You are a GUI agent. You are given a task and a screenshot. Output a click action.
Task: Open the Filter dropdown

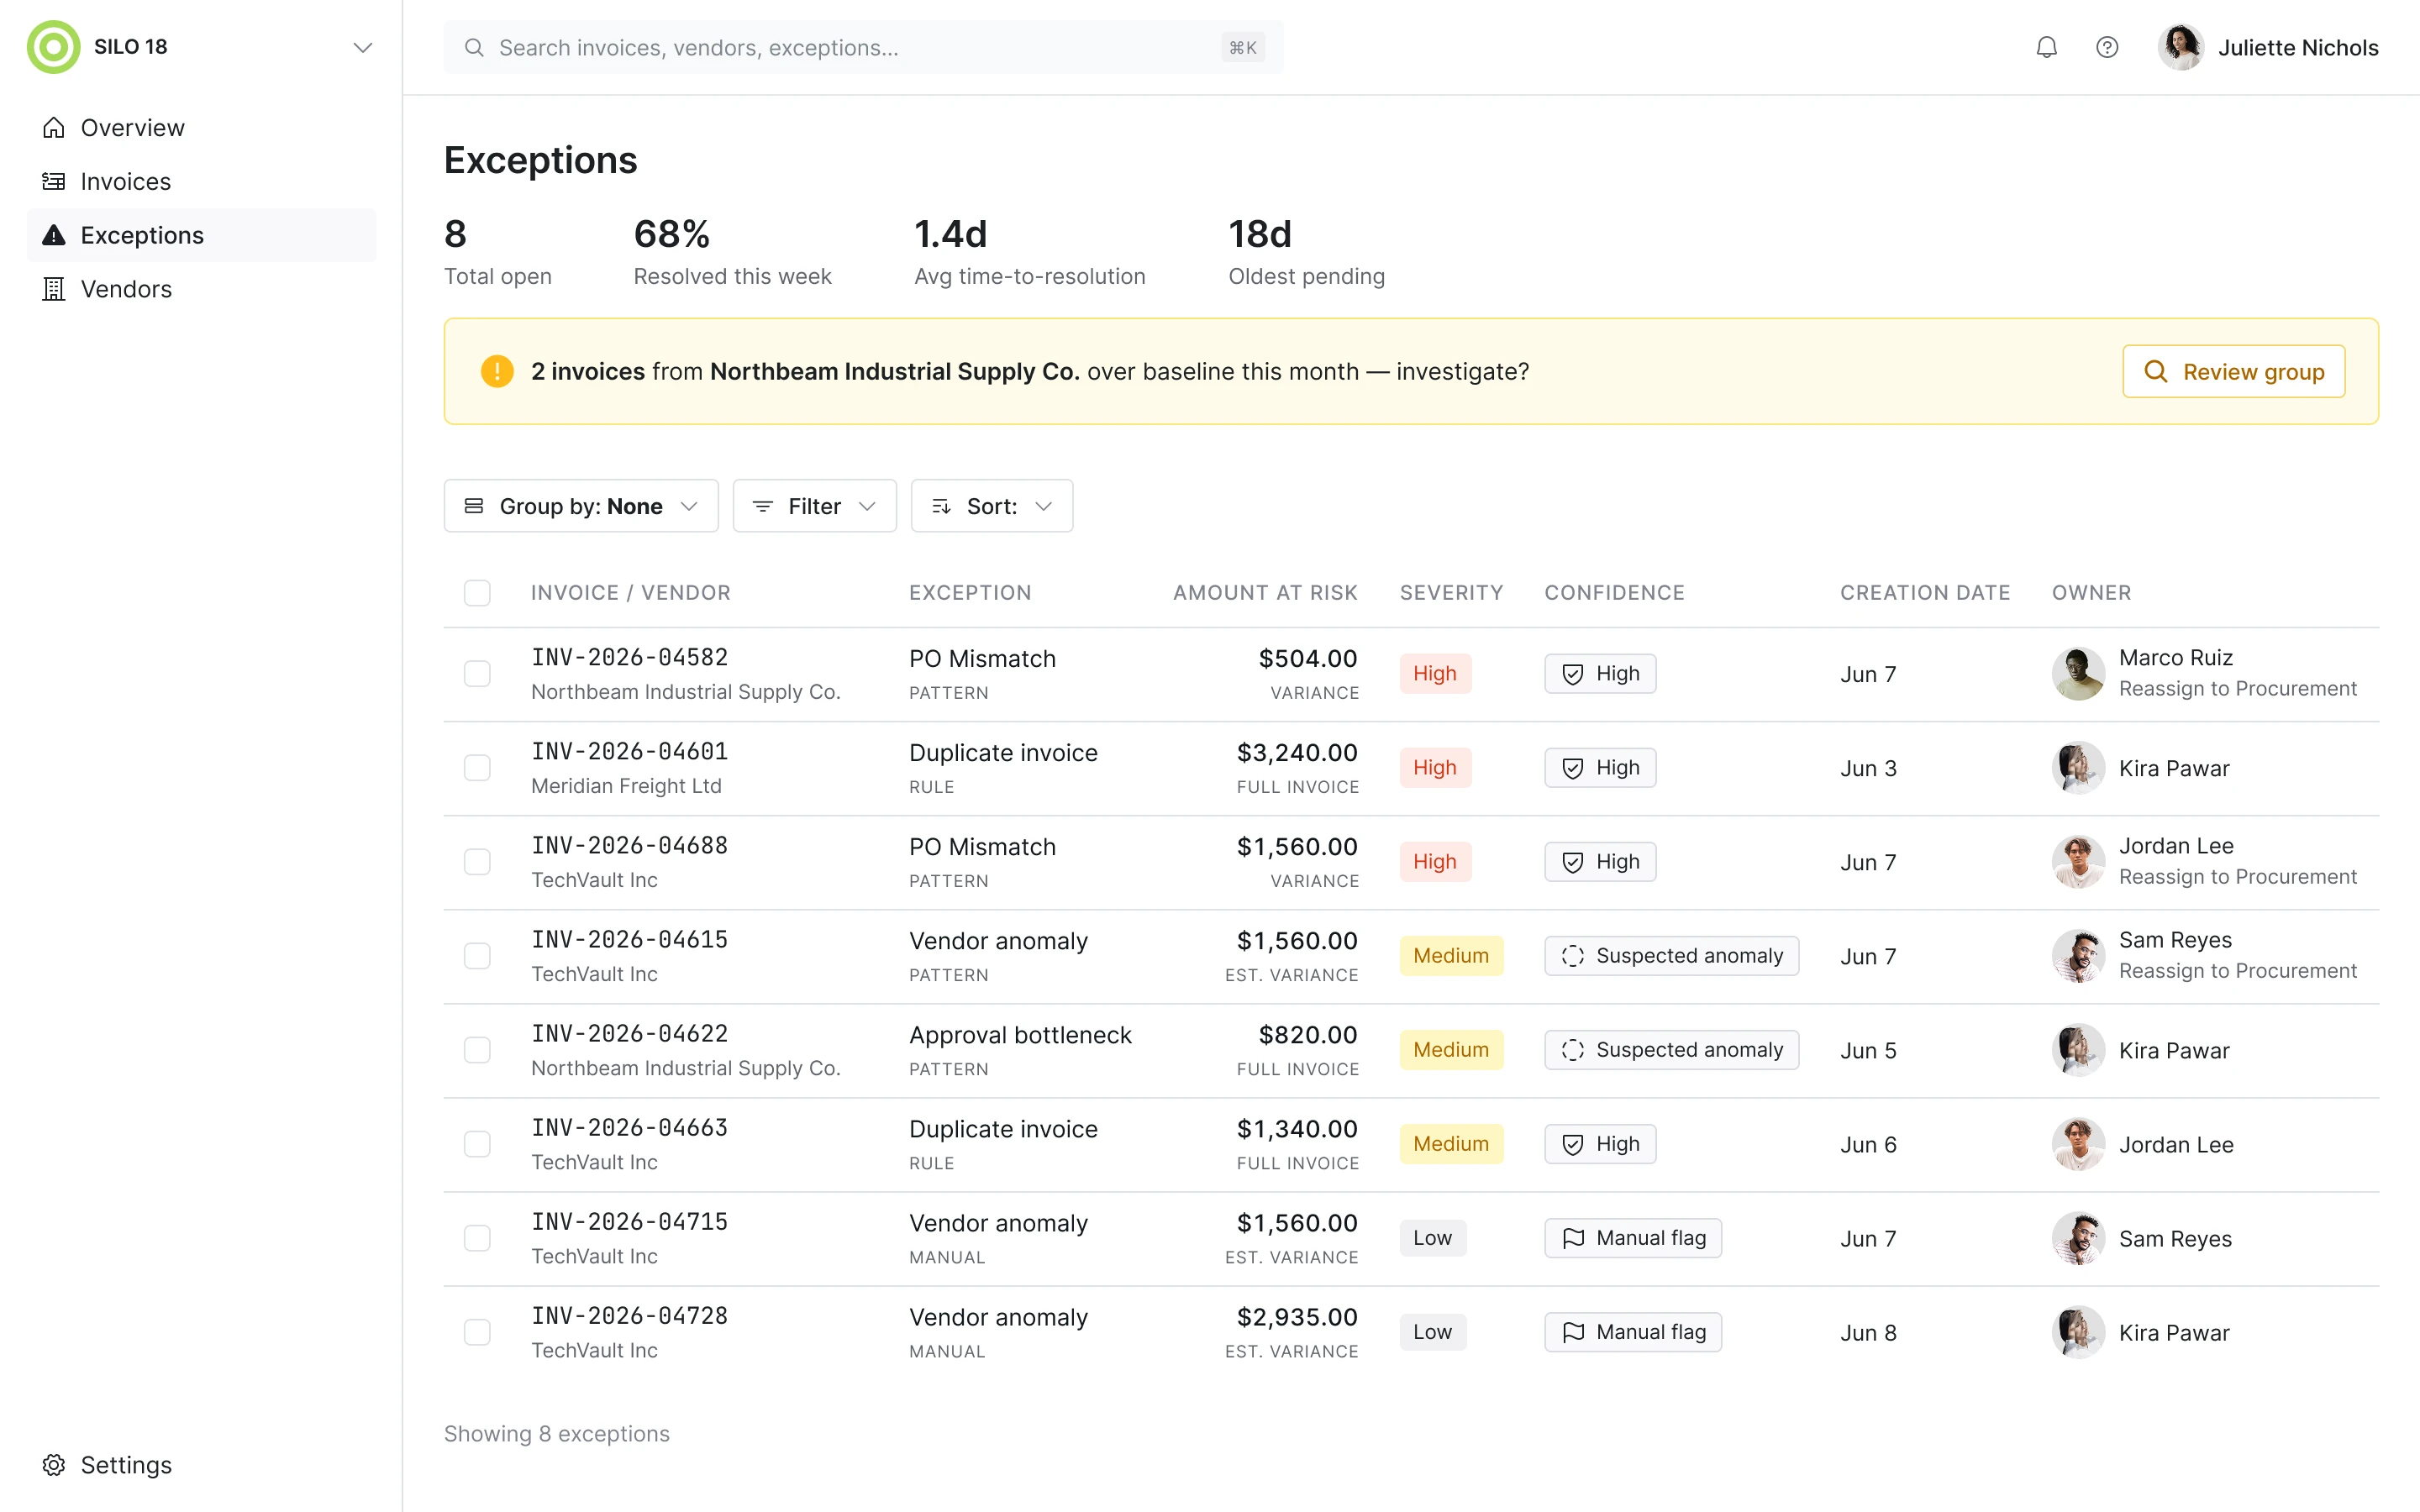point(814,506)
